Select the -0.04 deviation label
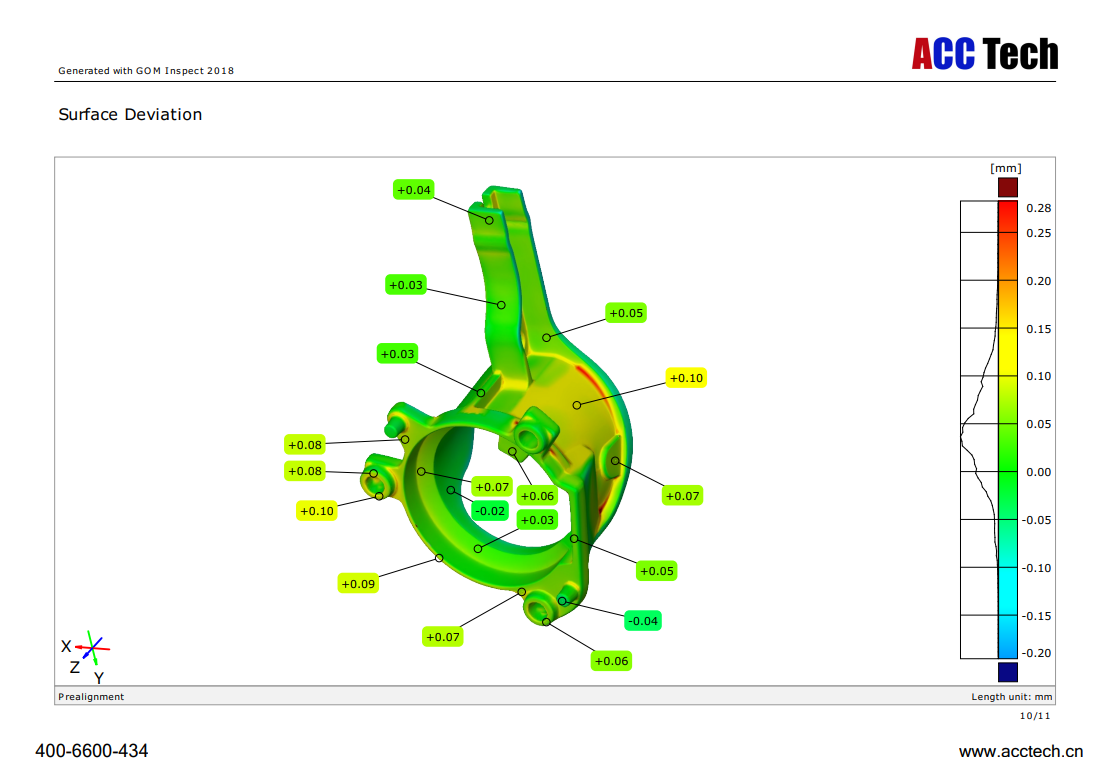The width and height of the screenshot is (1119, 780). pyautogui.click(x=643, y=621)
